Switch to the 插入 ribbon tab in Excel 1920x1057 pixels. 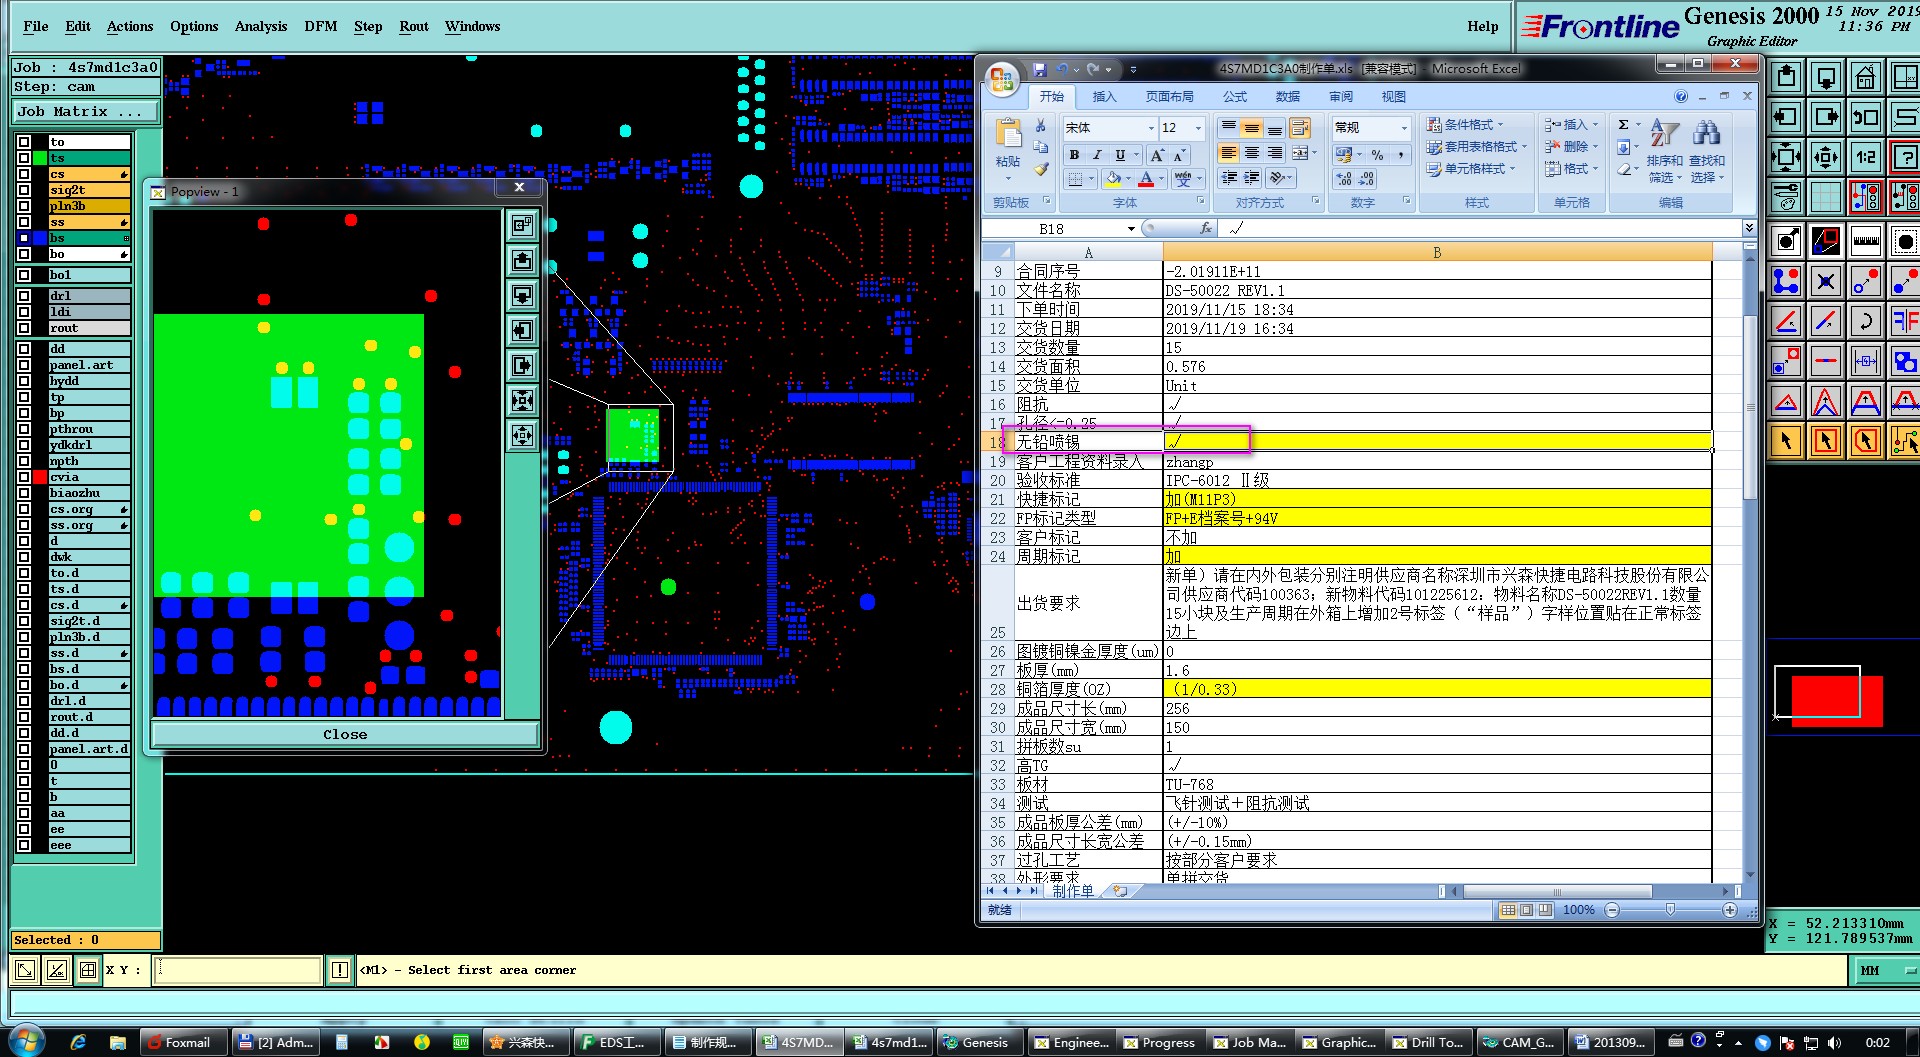coord(1104,97)
